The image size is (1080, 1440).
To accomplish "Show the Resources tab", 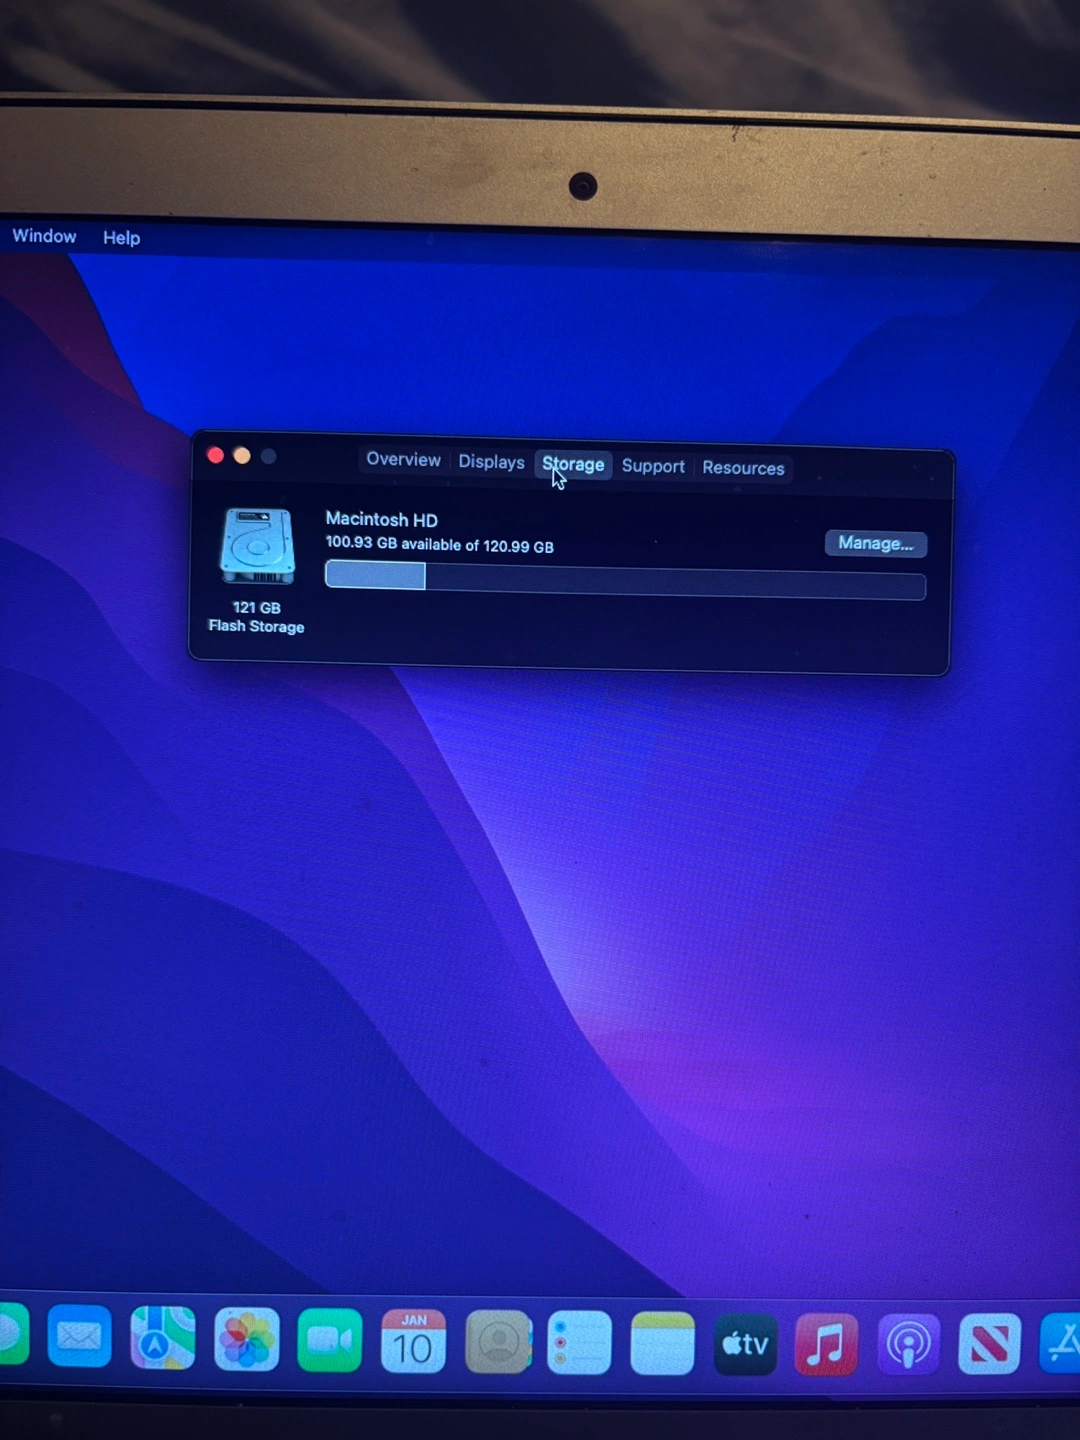I will pyautogui.click(x=743, y=468).
